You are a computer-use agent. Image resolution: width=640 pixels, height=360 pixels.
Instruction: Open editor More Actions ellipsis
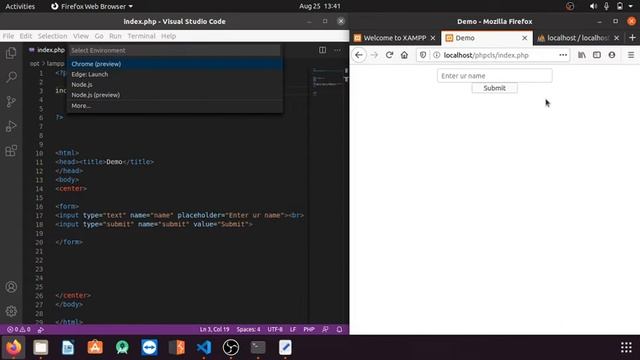(x=337, y=50)
